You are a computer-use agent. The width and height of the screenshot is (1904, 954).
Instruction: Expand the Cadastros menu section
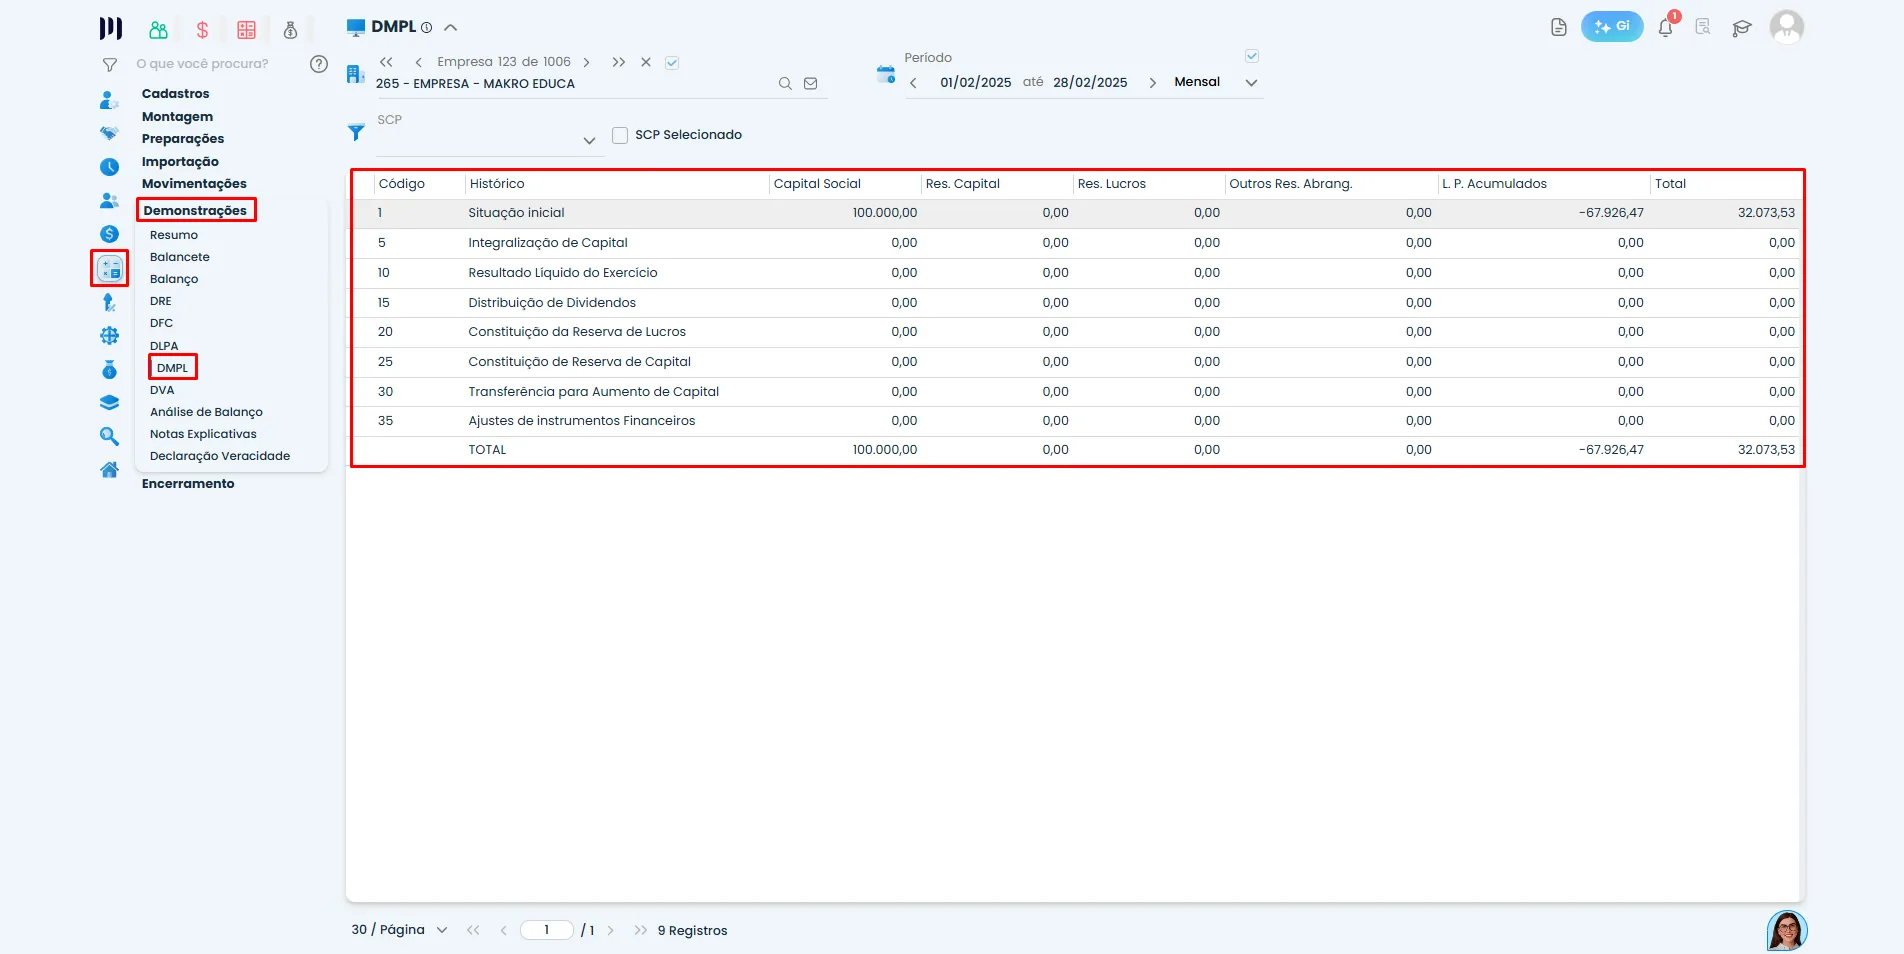[x=176, y=94]
